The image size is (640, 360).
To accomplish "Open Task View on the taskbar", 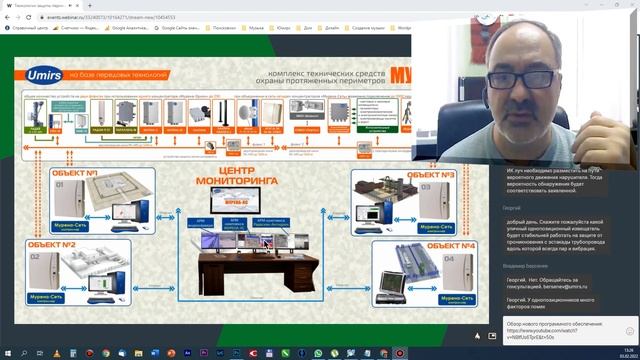I will tap(40, 353).
